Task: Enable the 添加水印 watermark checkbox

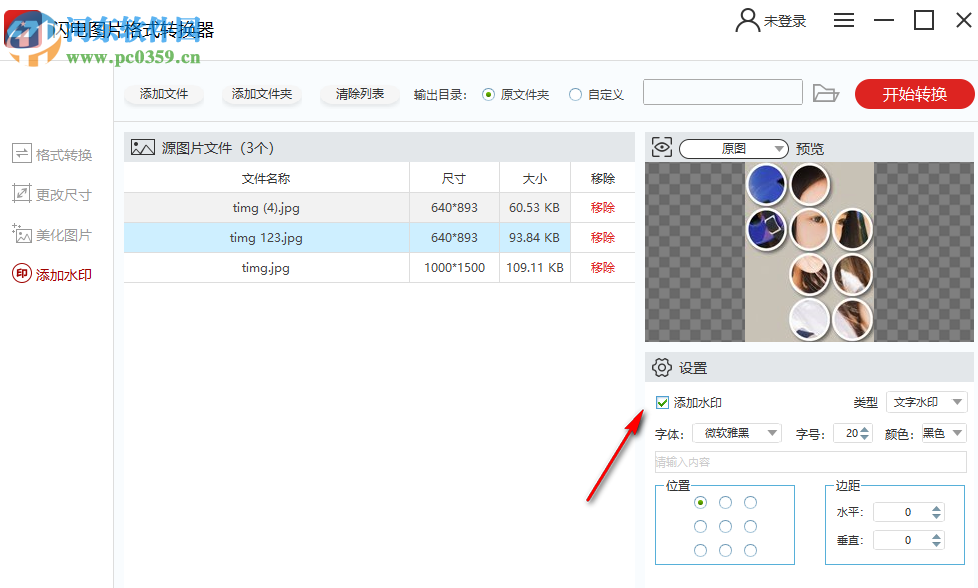Action: point(662,402)
